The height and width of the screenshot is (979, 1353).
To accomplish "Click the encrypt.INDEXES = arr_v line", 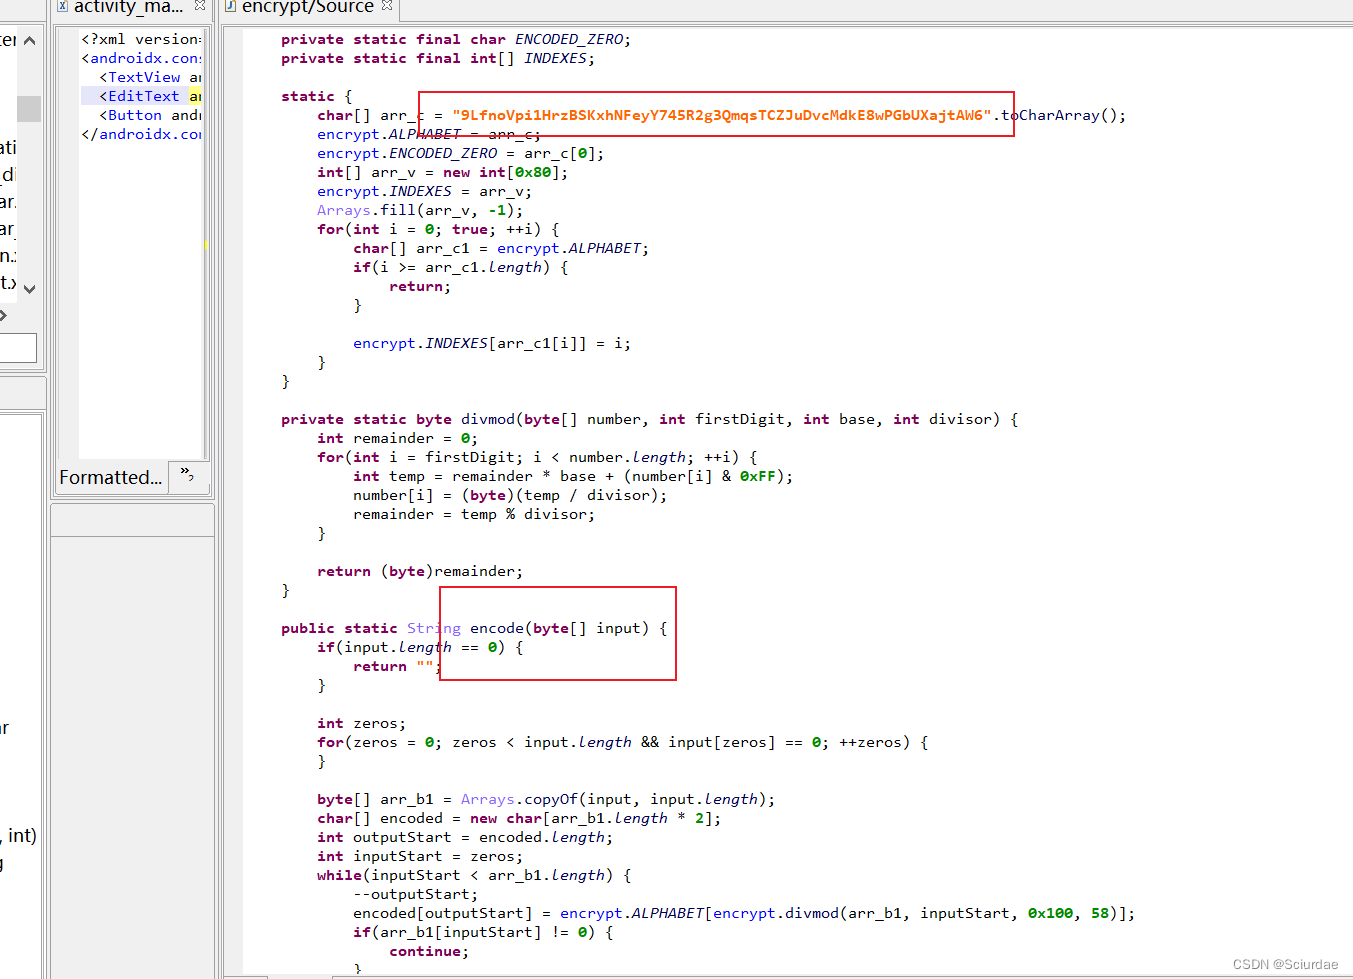I will pos(424,191).
